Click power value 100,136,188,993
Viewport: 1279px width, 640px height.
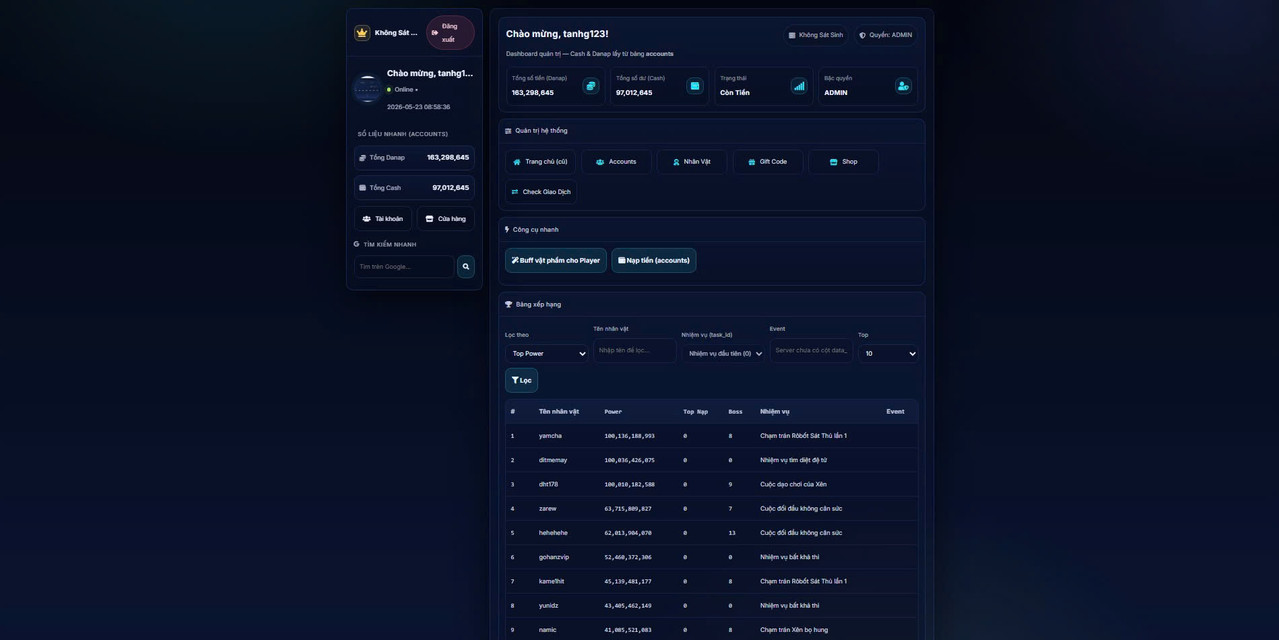point(629,436)
